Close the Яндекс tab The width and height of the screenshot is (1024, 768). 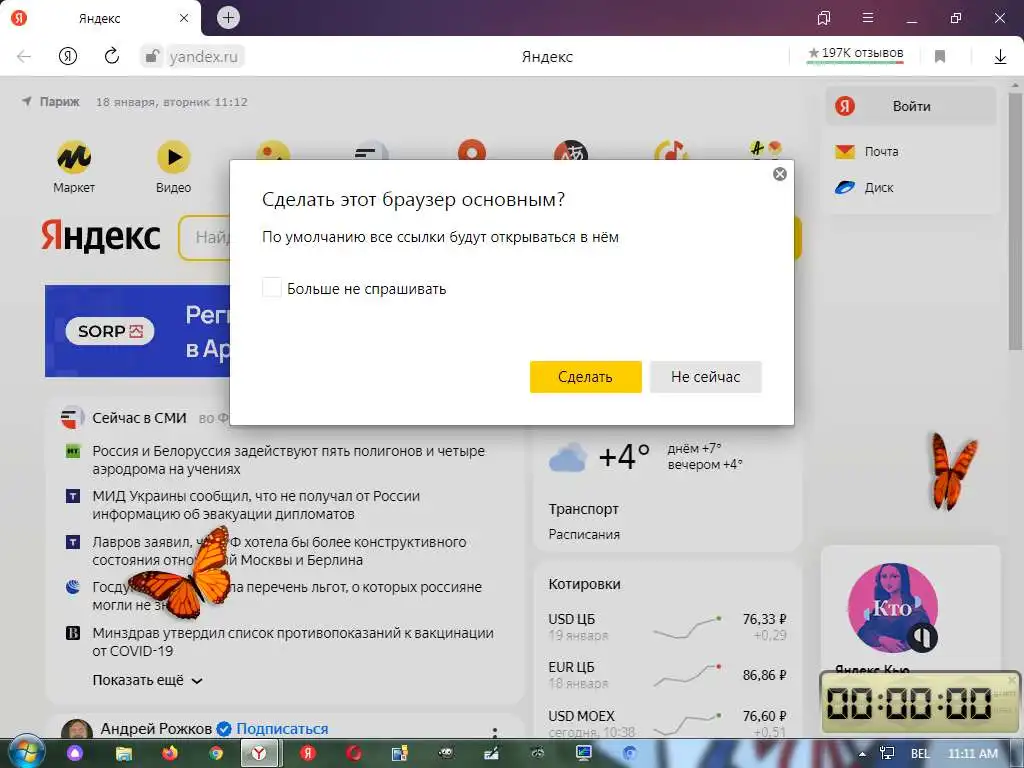184,18
